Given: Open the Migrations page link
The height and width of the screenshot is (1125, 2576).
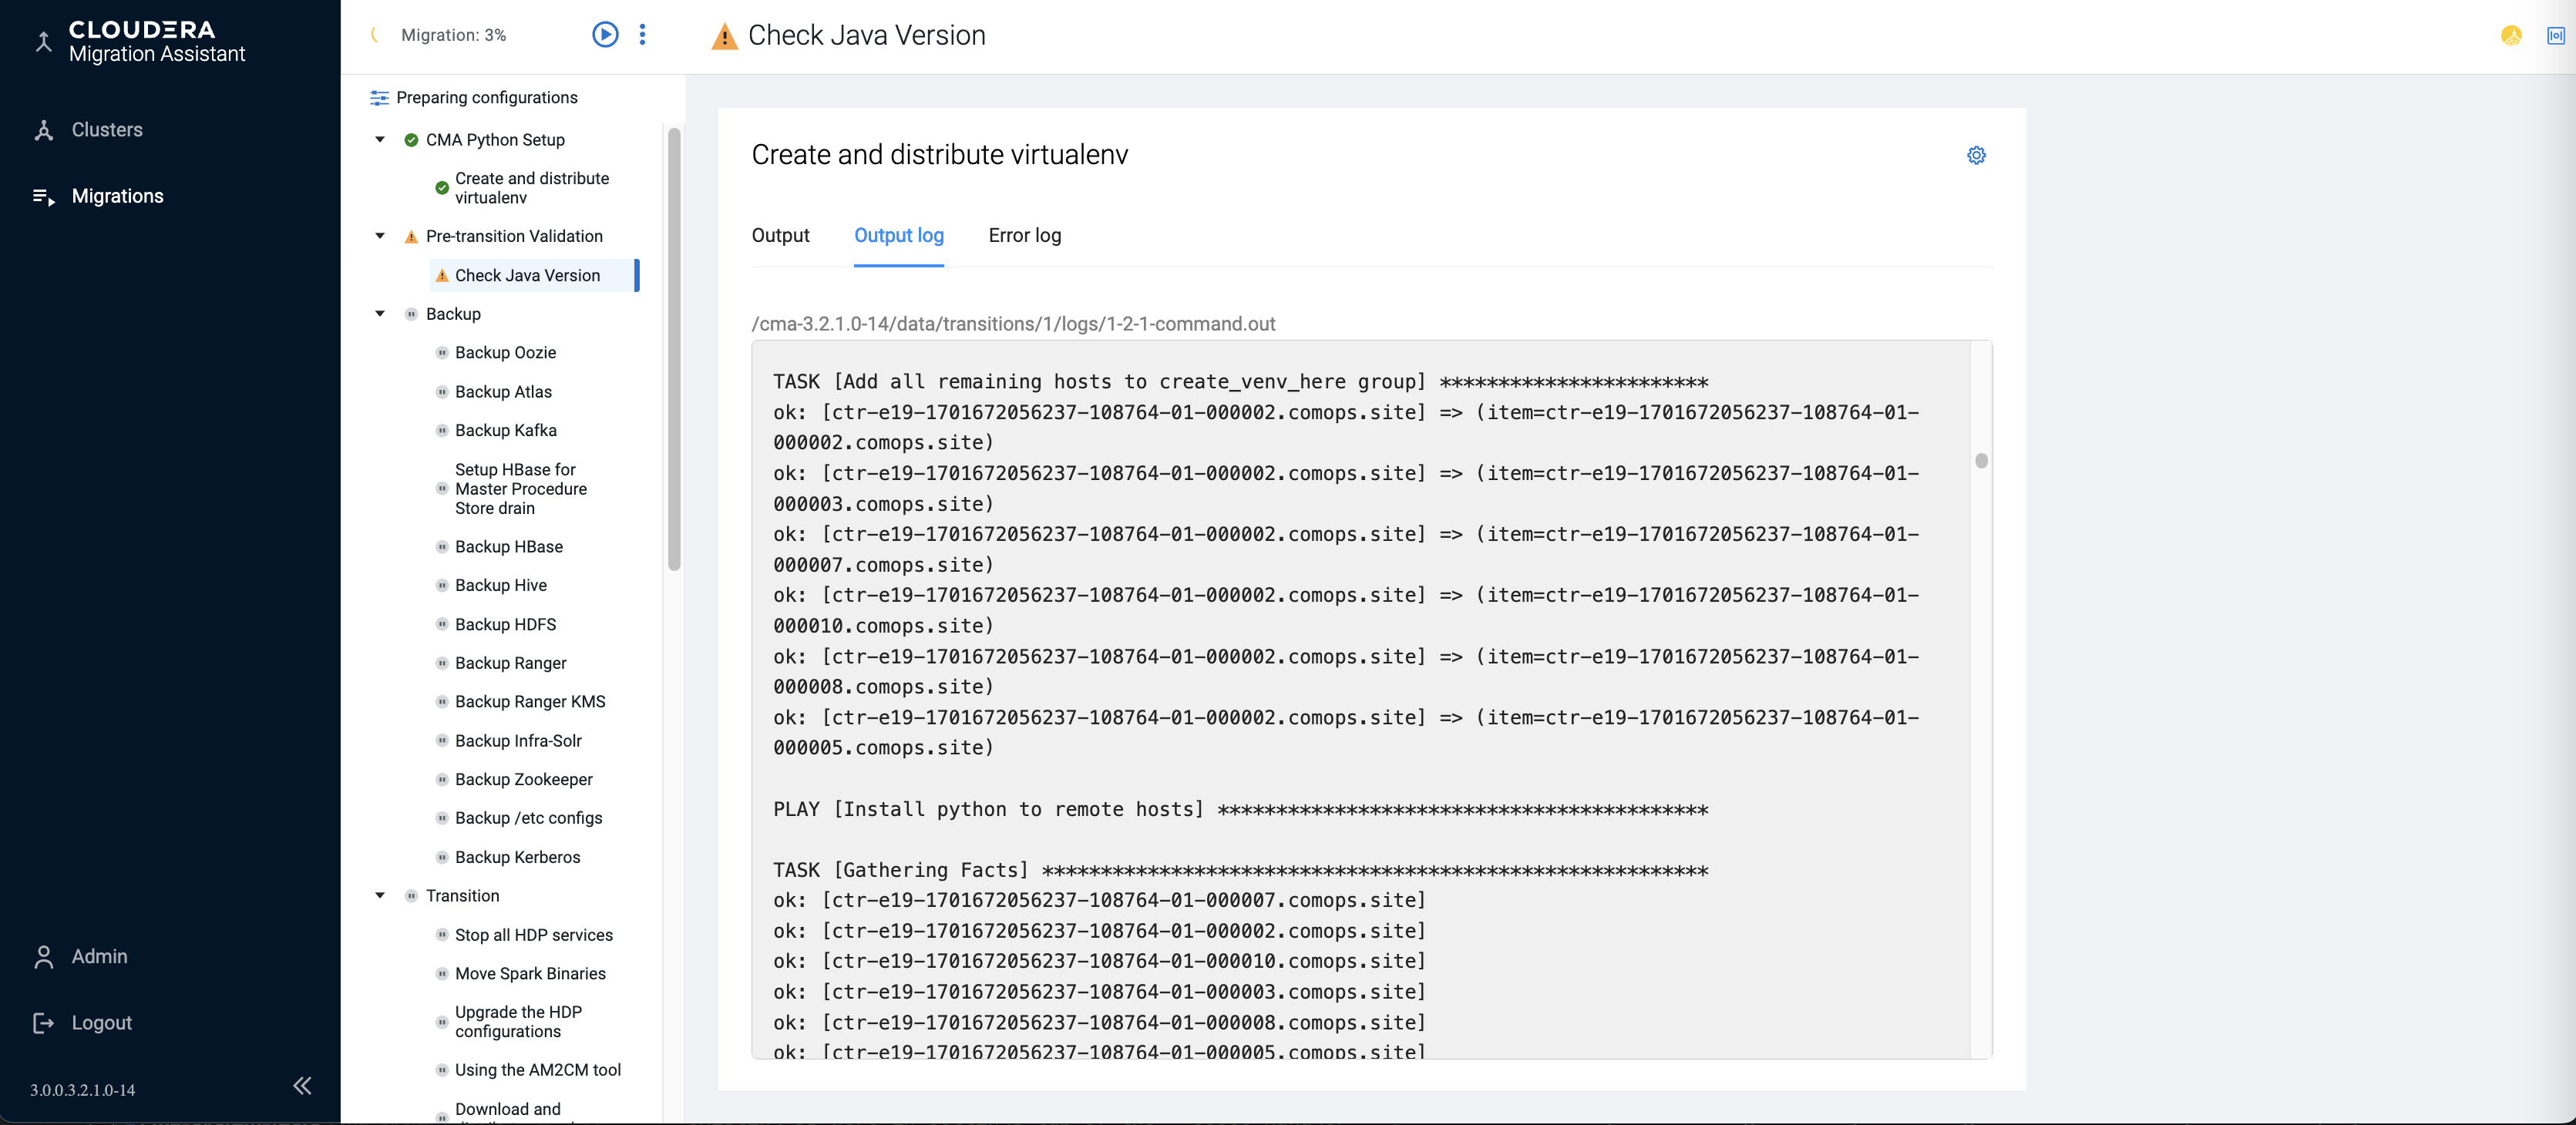Looking at the screenshot, I should tap(117, 196).
